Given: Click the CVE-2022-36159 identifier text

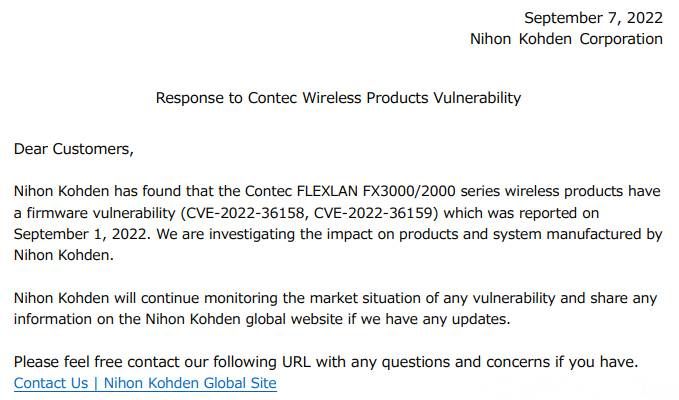Looking at the screenshot, I should (x=373, y=213).
